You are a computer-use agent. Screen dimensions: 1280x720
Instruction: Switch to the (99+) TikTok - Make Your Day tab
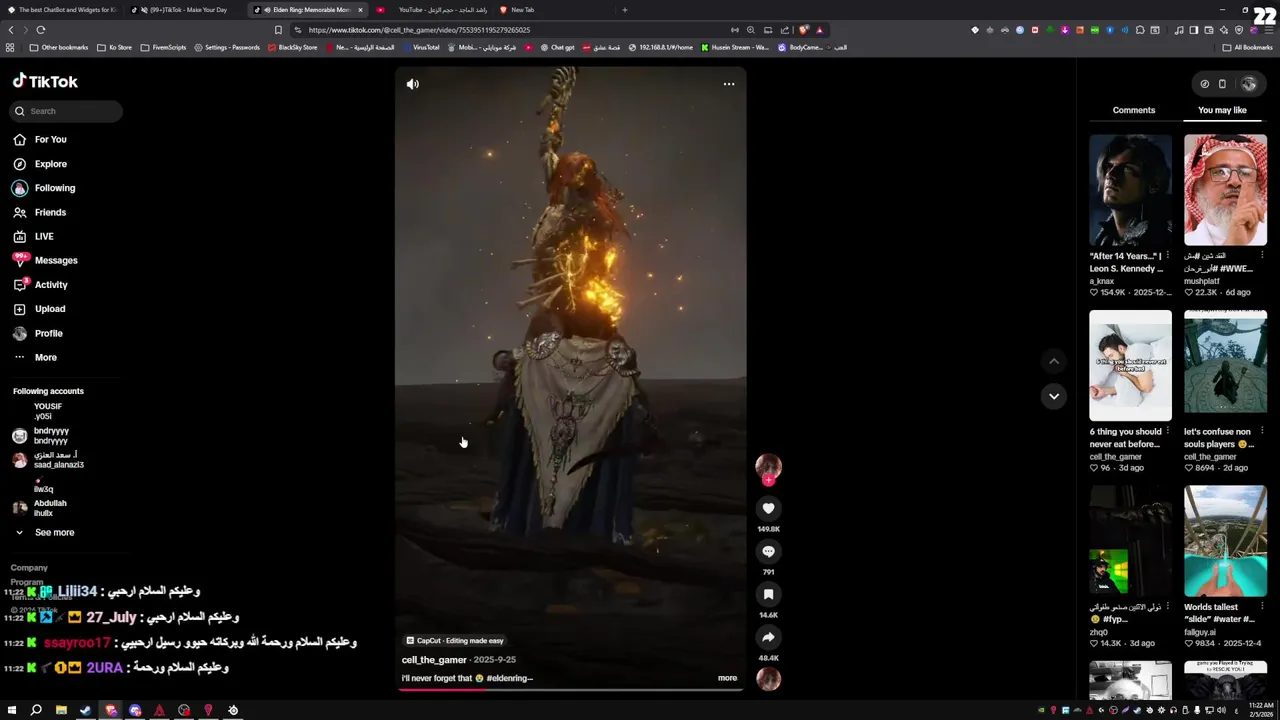tap(183, 10)
